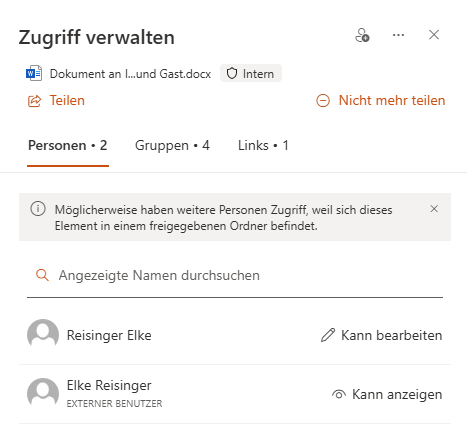Switch to the Gruppen tab

[172, 146]
